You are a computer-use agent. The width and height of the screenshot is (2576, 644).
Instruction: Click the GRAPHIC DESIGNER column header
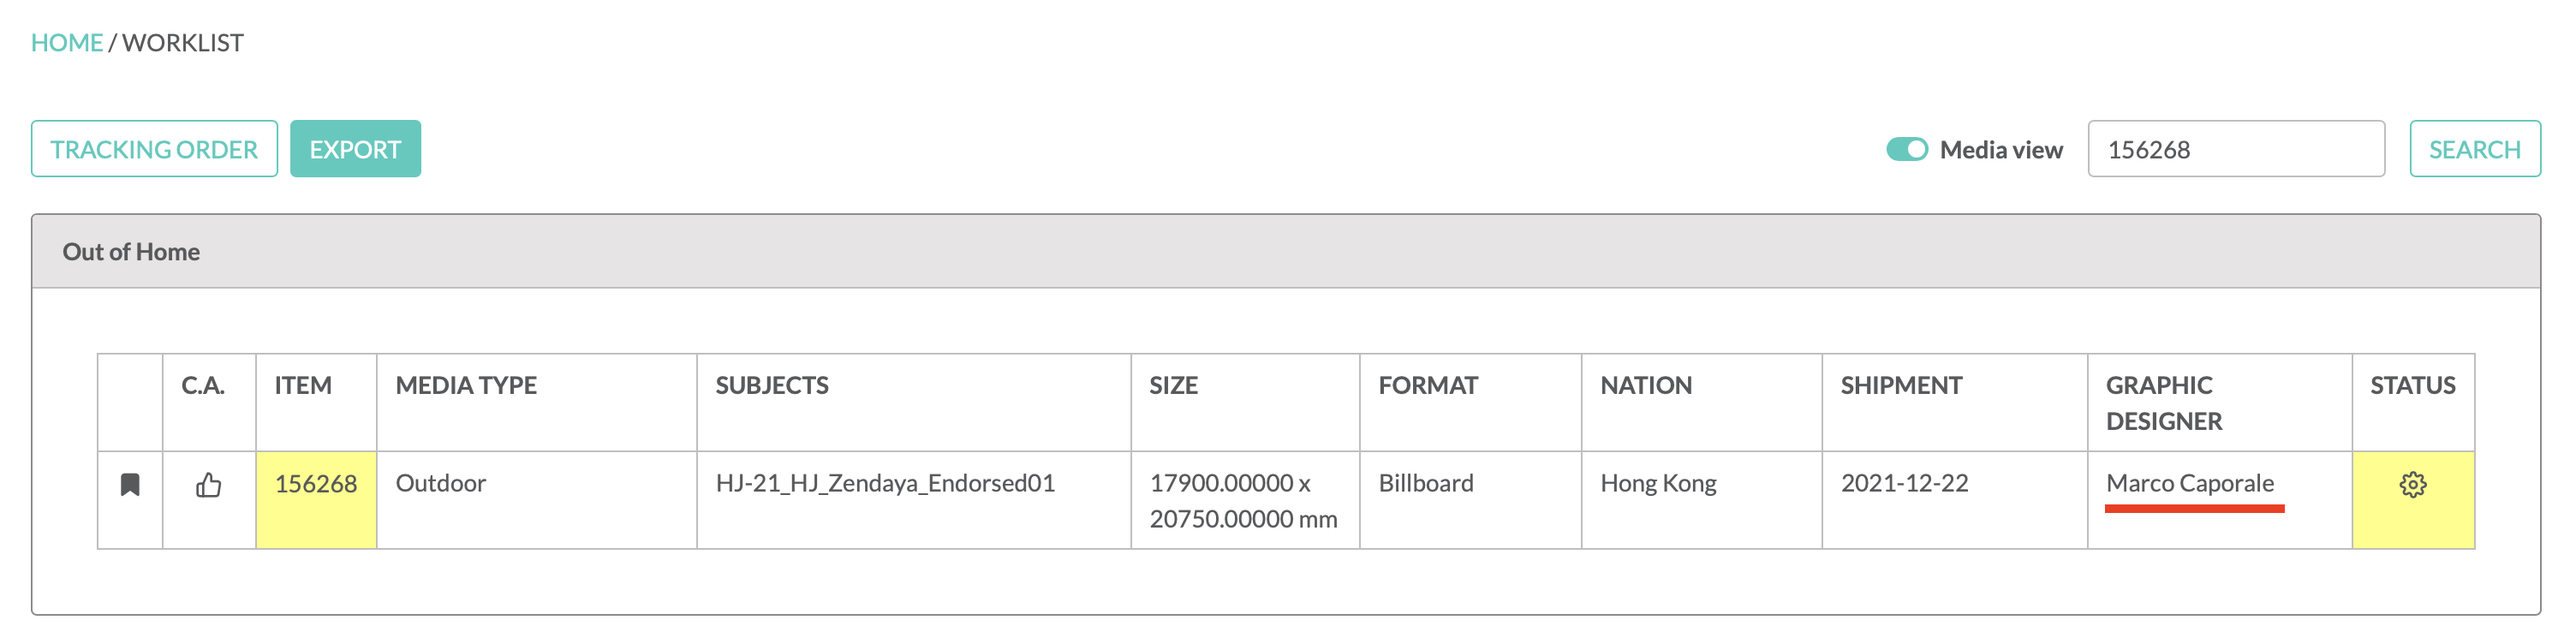(x=2164, y=403)
